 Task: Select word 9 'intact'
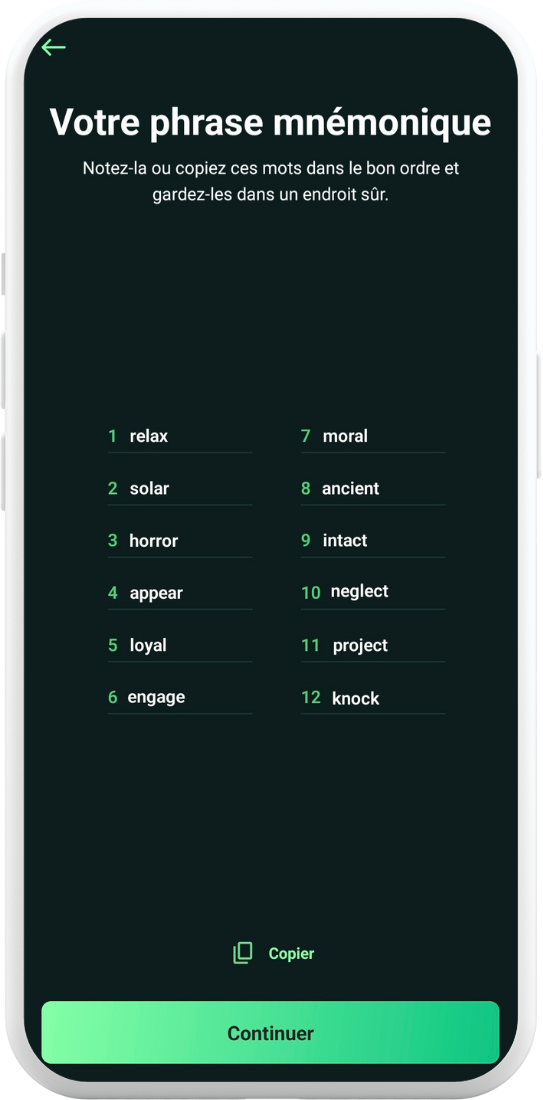345,541
